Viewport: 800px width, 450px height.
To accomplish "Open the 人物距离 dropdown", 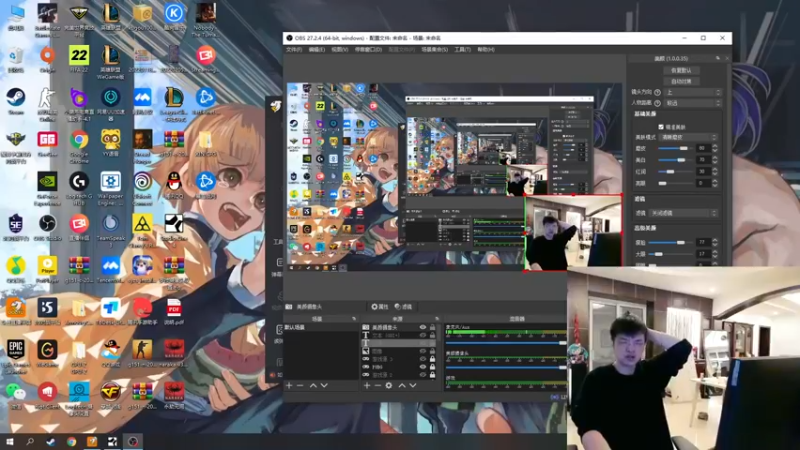I will point(693,103).
